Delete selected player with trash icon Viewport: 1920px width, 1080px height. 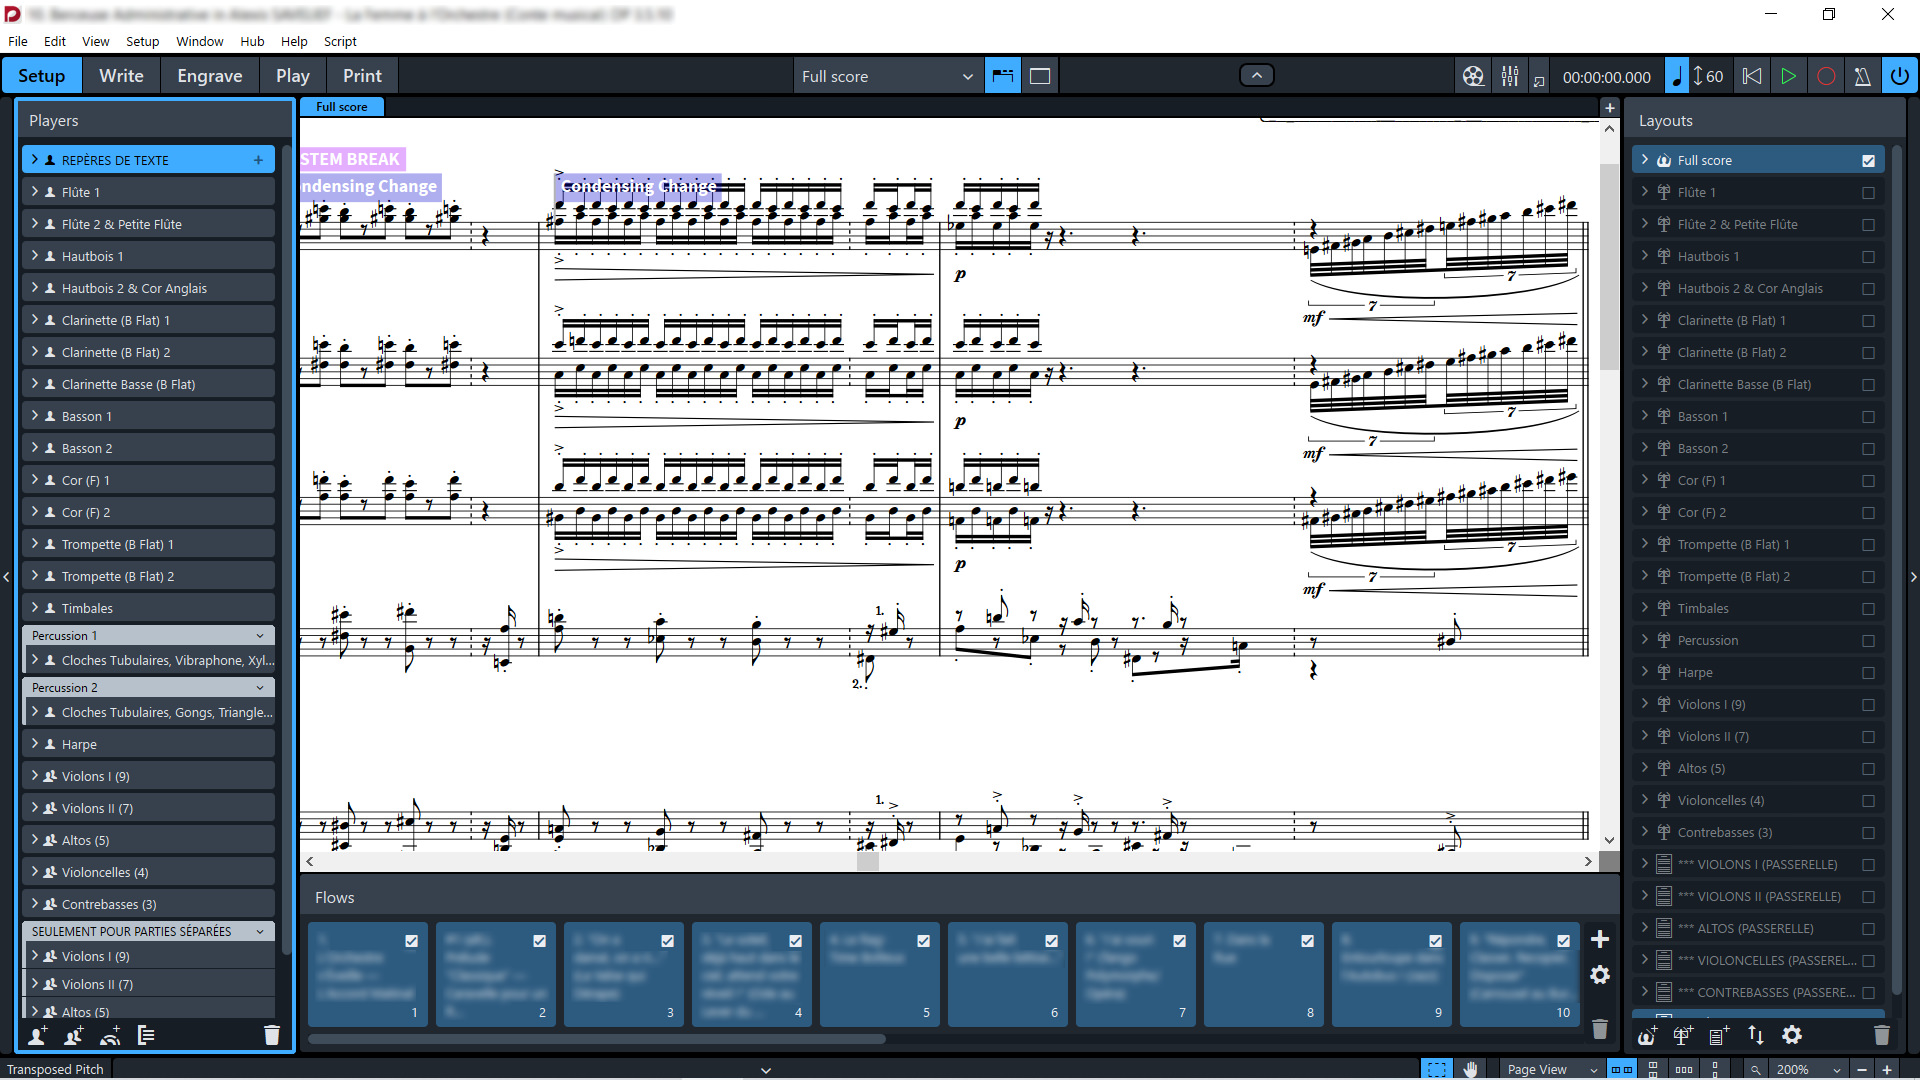point(271,1035)
